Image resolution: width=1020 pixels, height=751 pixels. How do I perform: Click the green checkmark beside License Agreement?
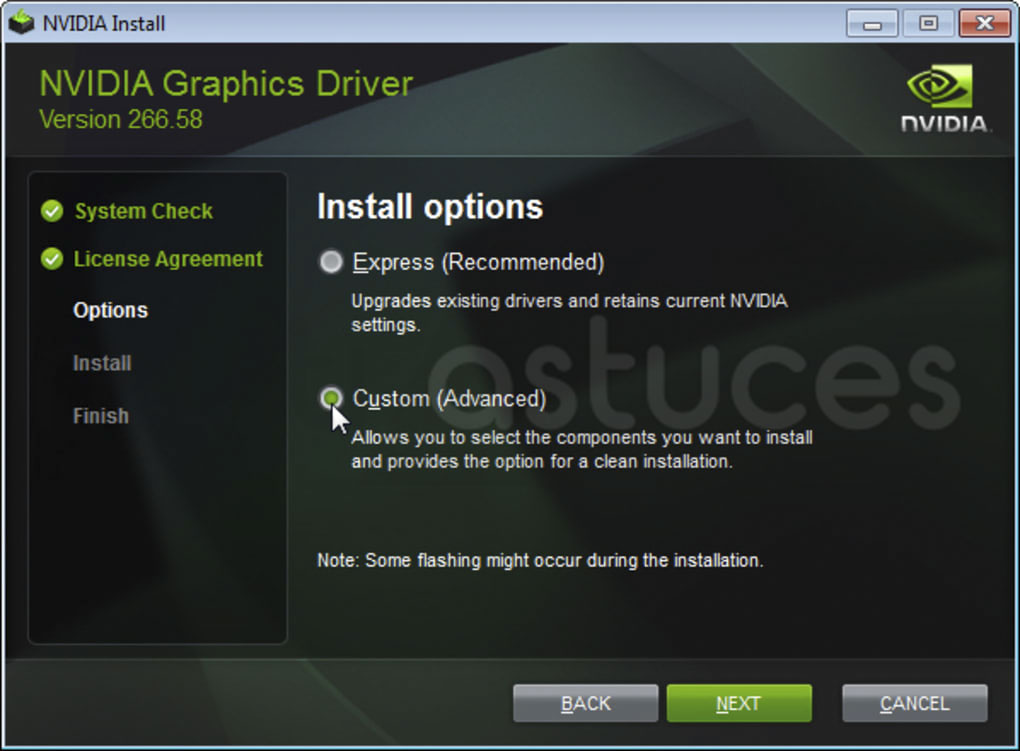[51, 260]
